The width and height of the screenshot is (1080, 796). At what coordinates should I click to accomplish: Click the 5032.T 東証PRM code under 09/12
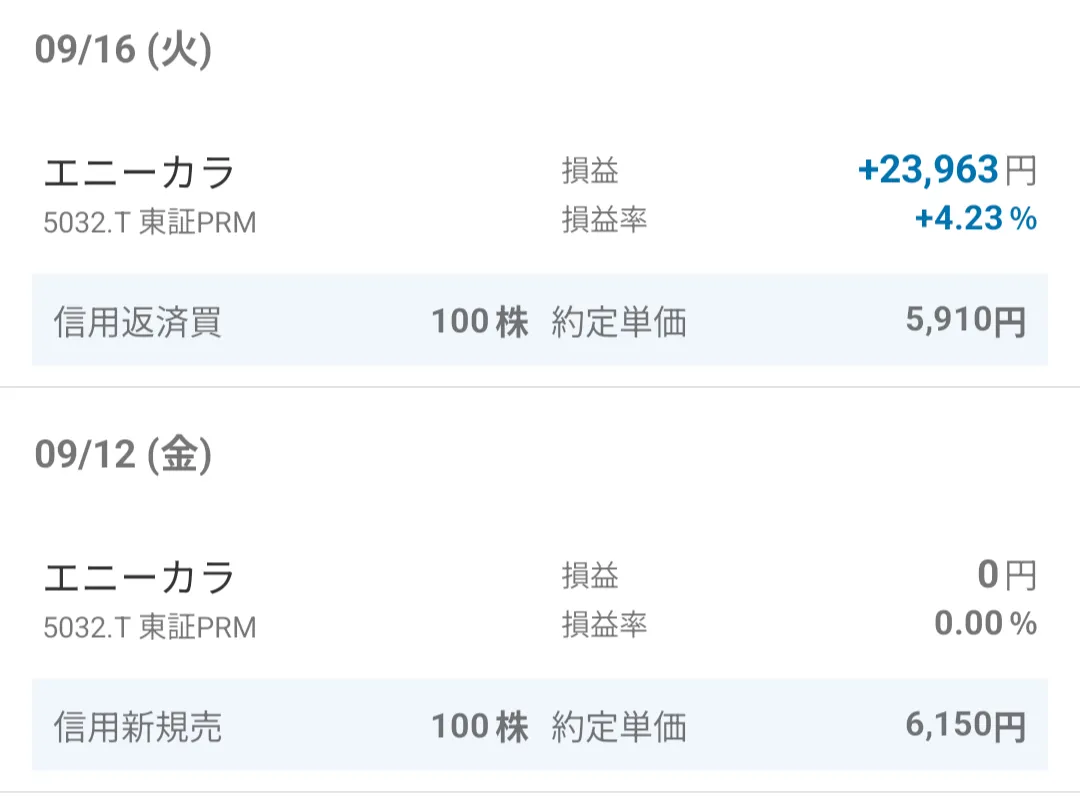point(150,627)
